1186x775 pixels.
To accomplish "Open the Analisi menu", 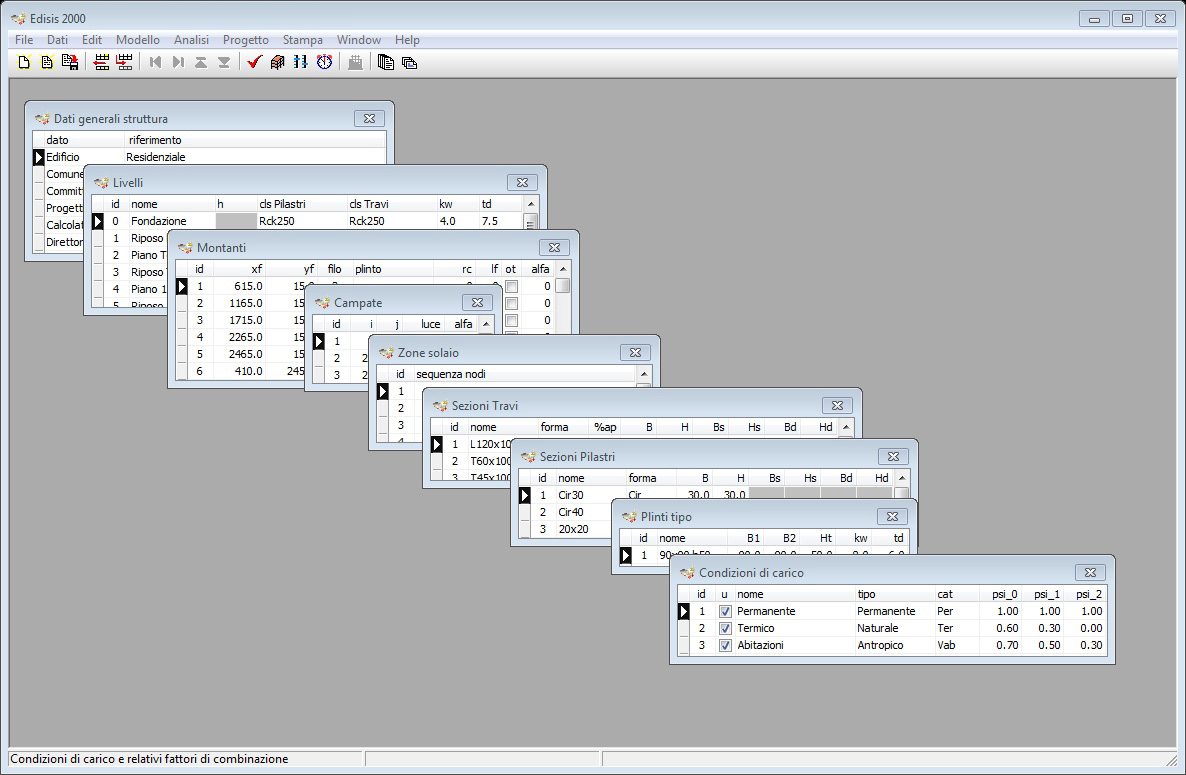I will tap(191, 40).
